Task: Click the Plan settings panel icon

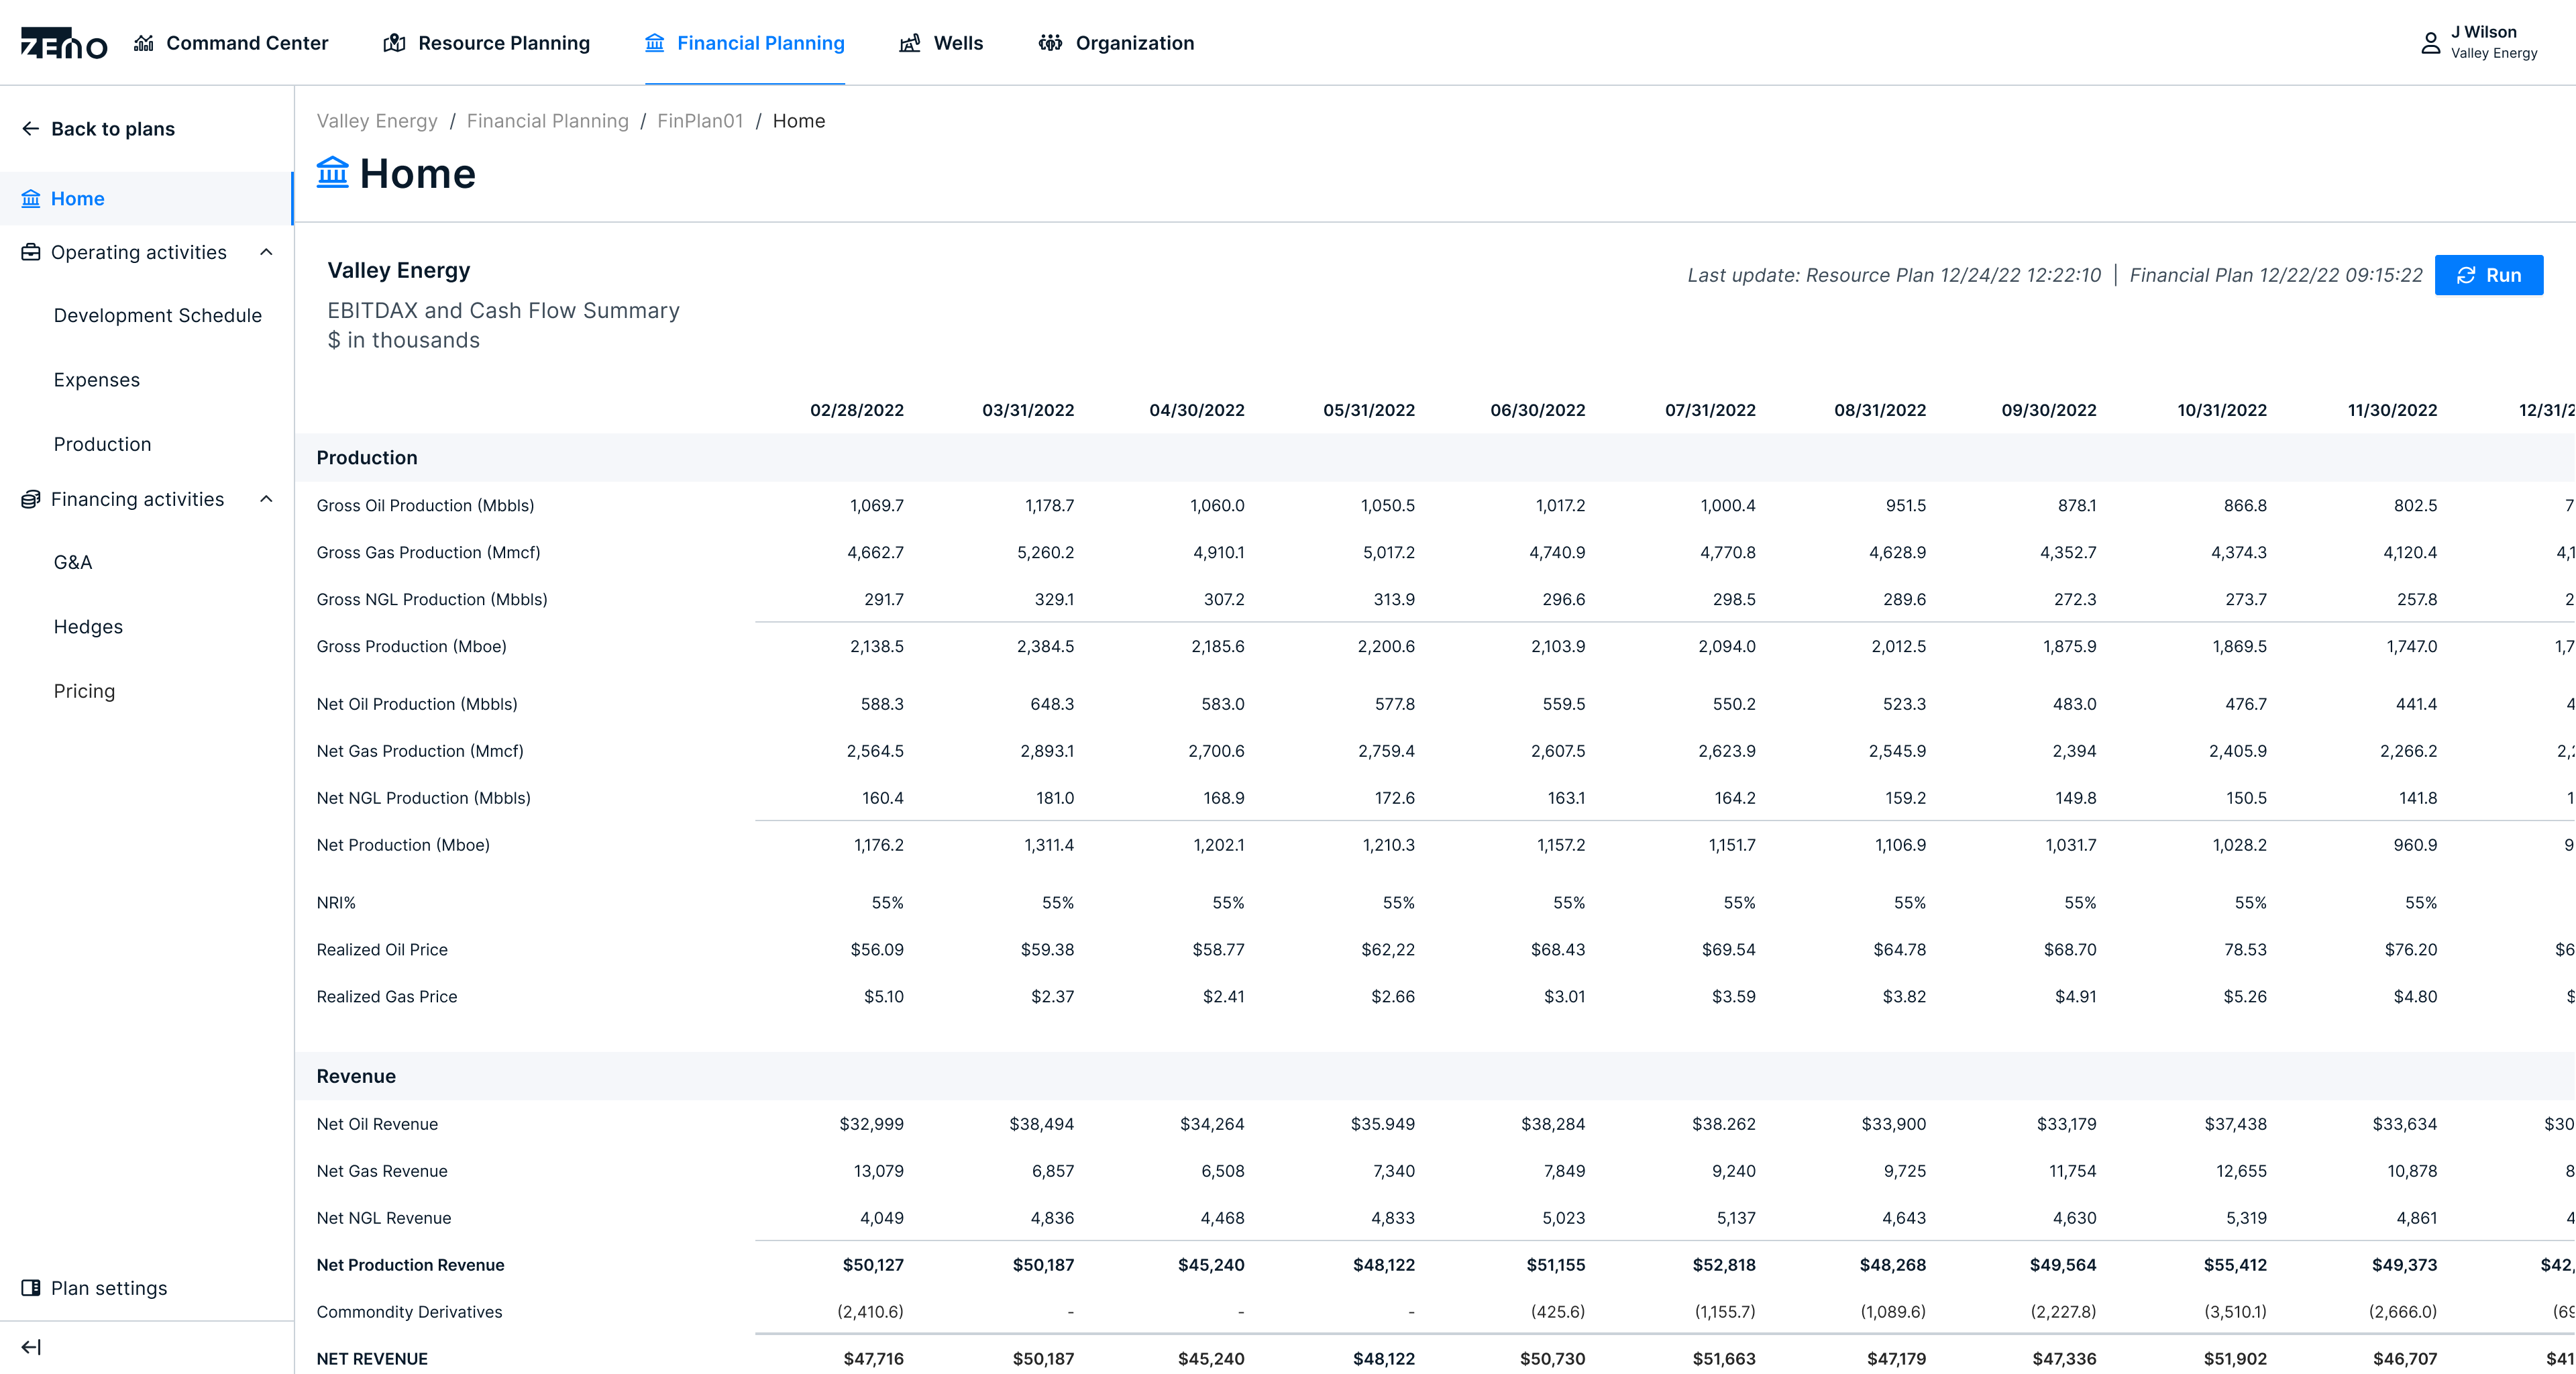Action: tap(31, 1288)
